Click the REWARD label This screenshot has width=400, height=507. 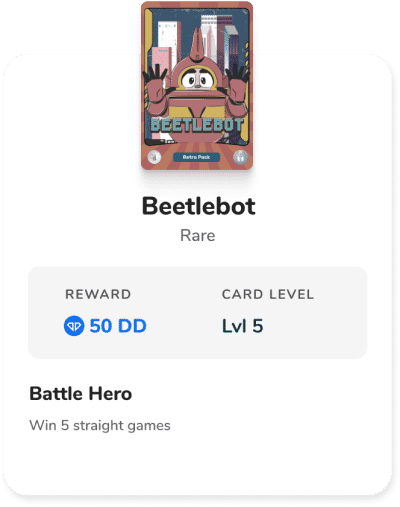coord(98,294)
